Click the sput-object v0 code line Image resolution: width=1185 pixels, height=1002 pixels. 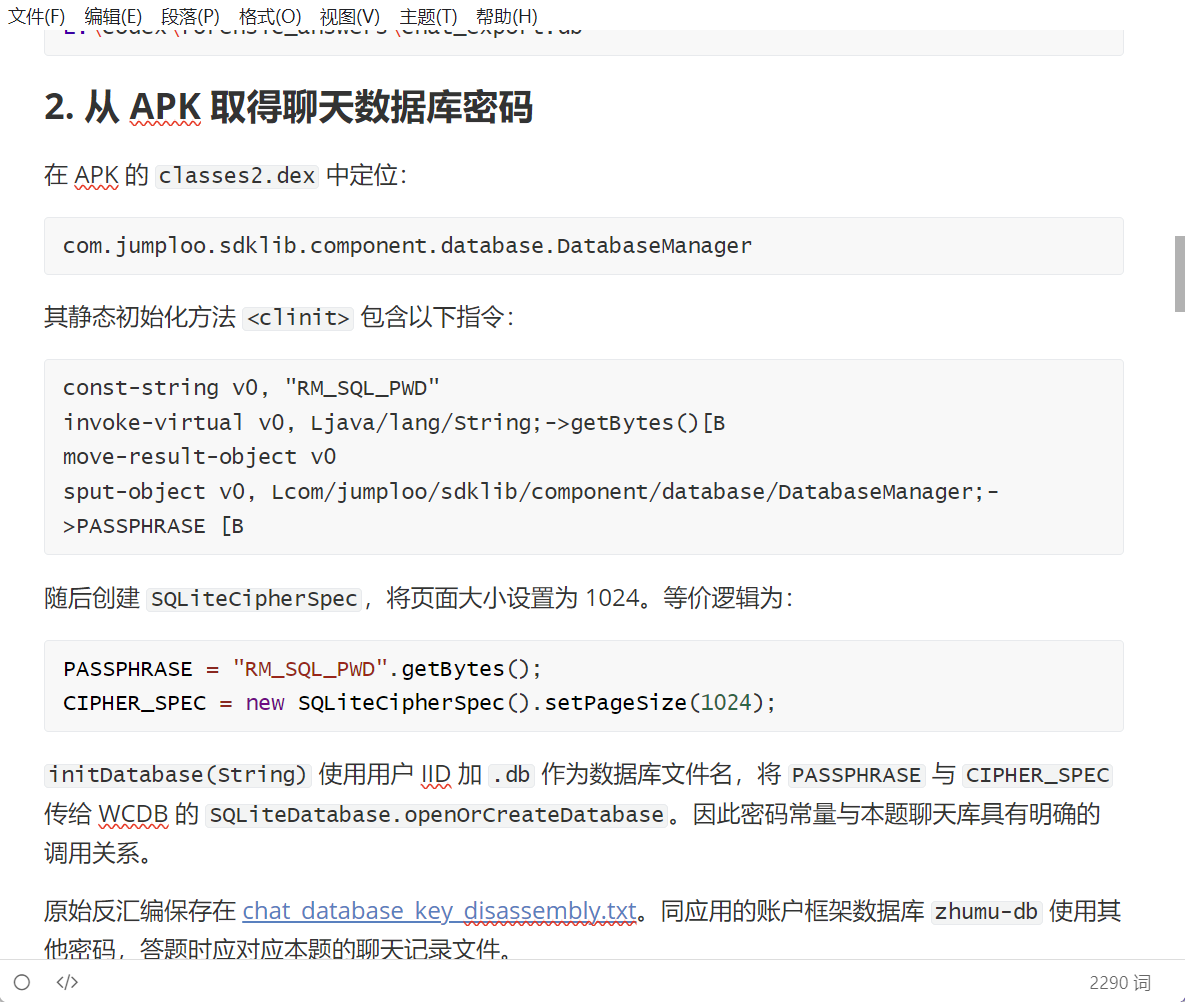[531, 509]
